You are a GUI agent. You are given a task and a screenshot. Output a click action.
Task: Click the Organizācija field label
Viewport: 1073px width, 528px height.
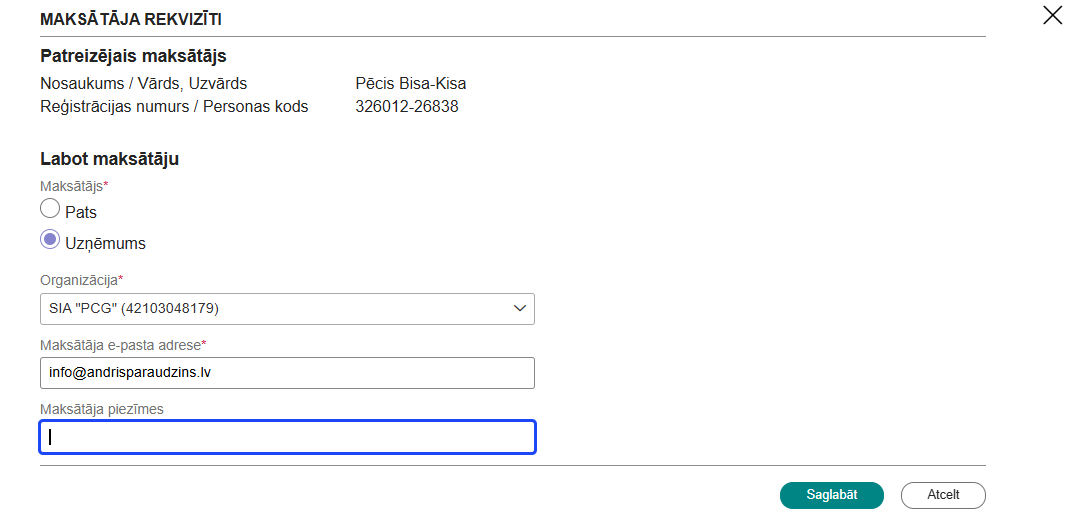pyautogui.click(x=81, y=280)
